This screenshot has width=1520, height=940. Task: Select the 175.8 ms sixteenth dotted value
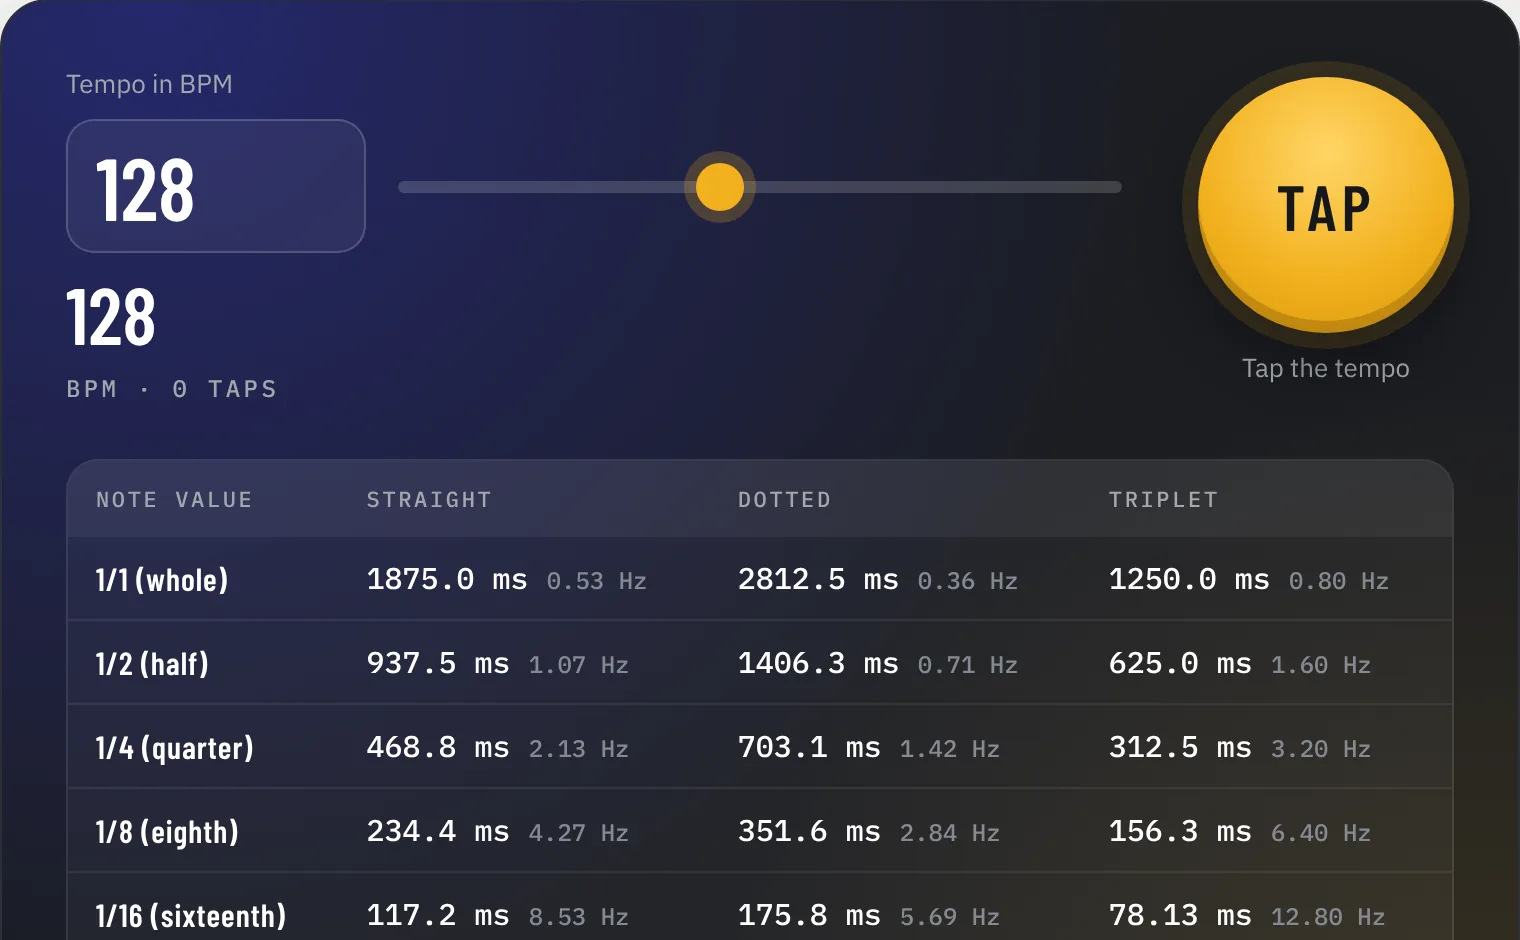[809, 916]
